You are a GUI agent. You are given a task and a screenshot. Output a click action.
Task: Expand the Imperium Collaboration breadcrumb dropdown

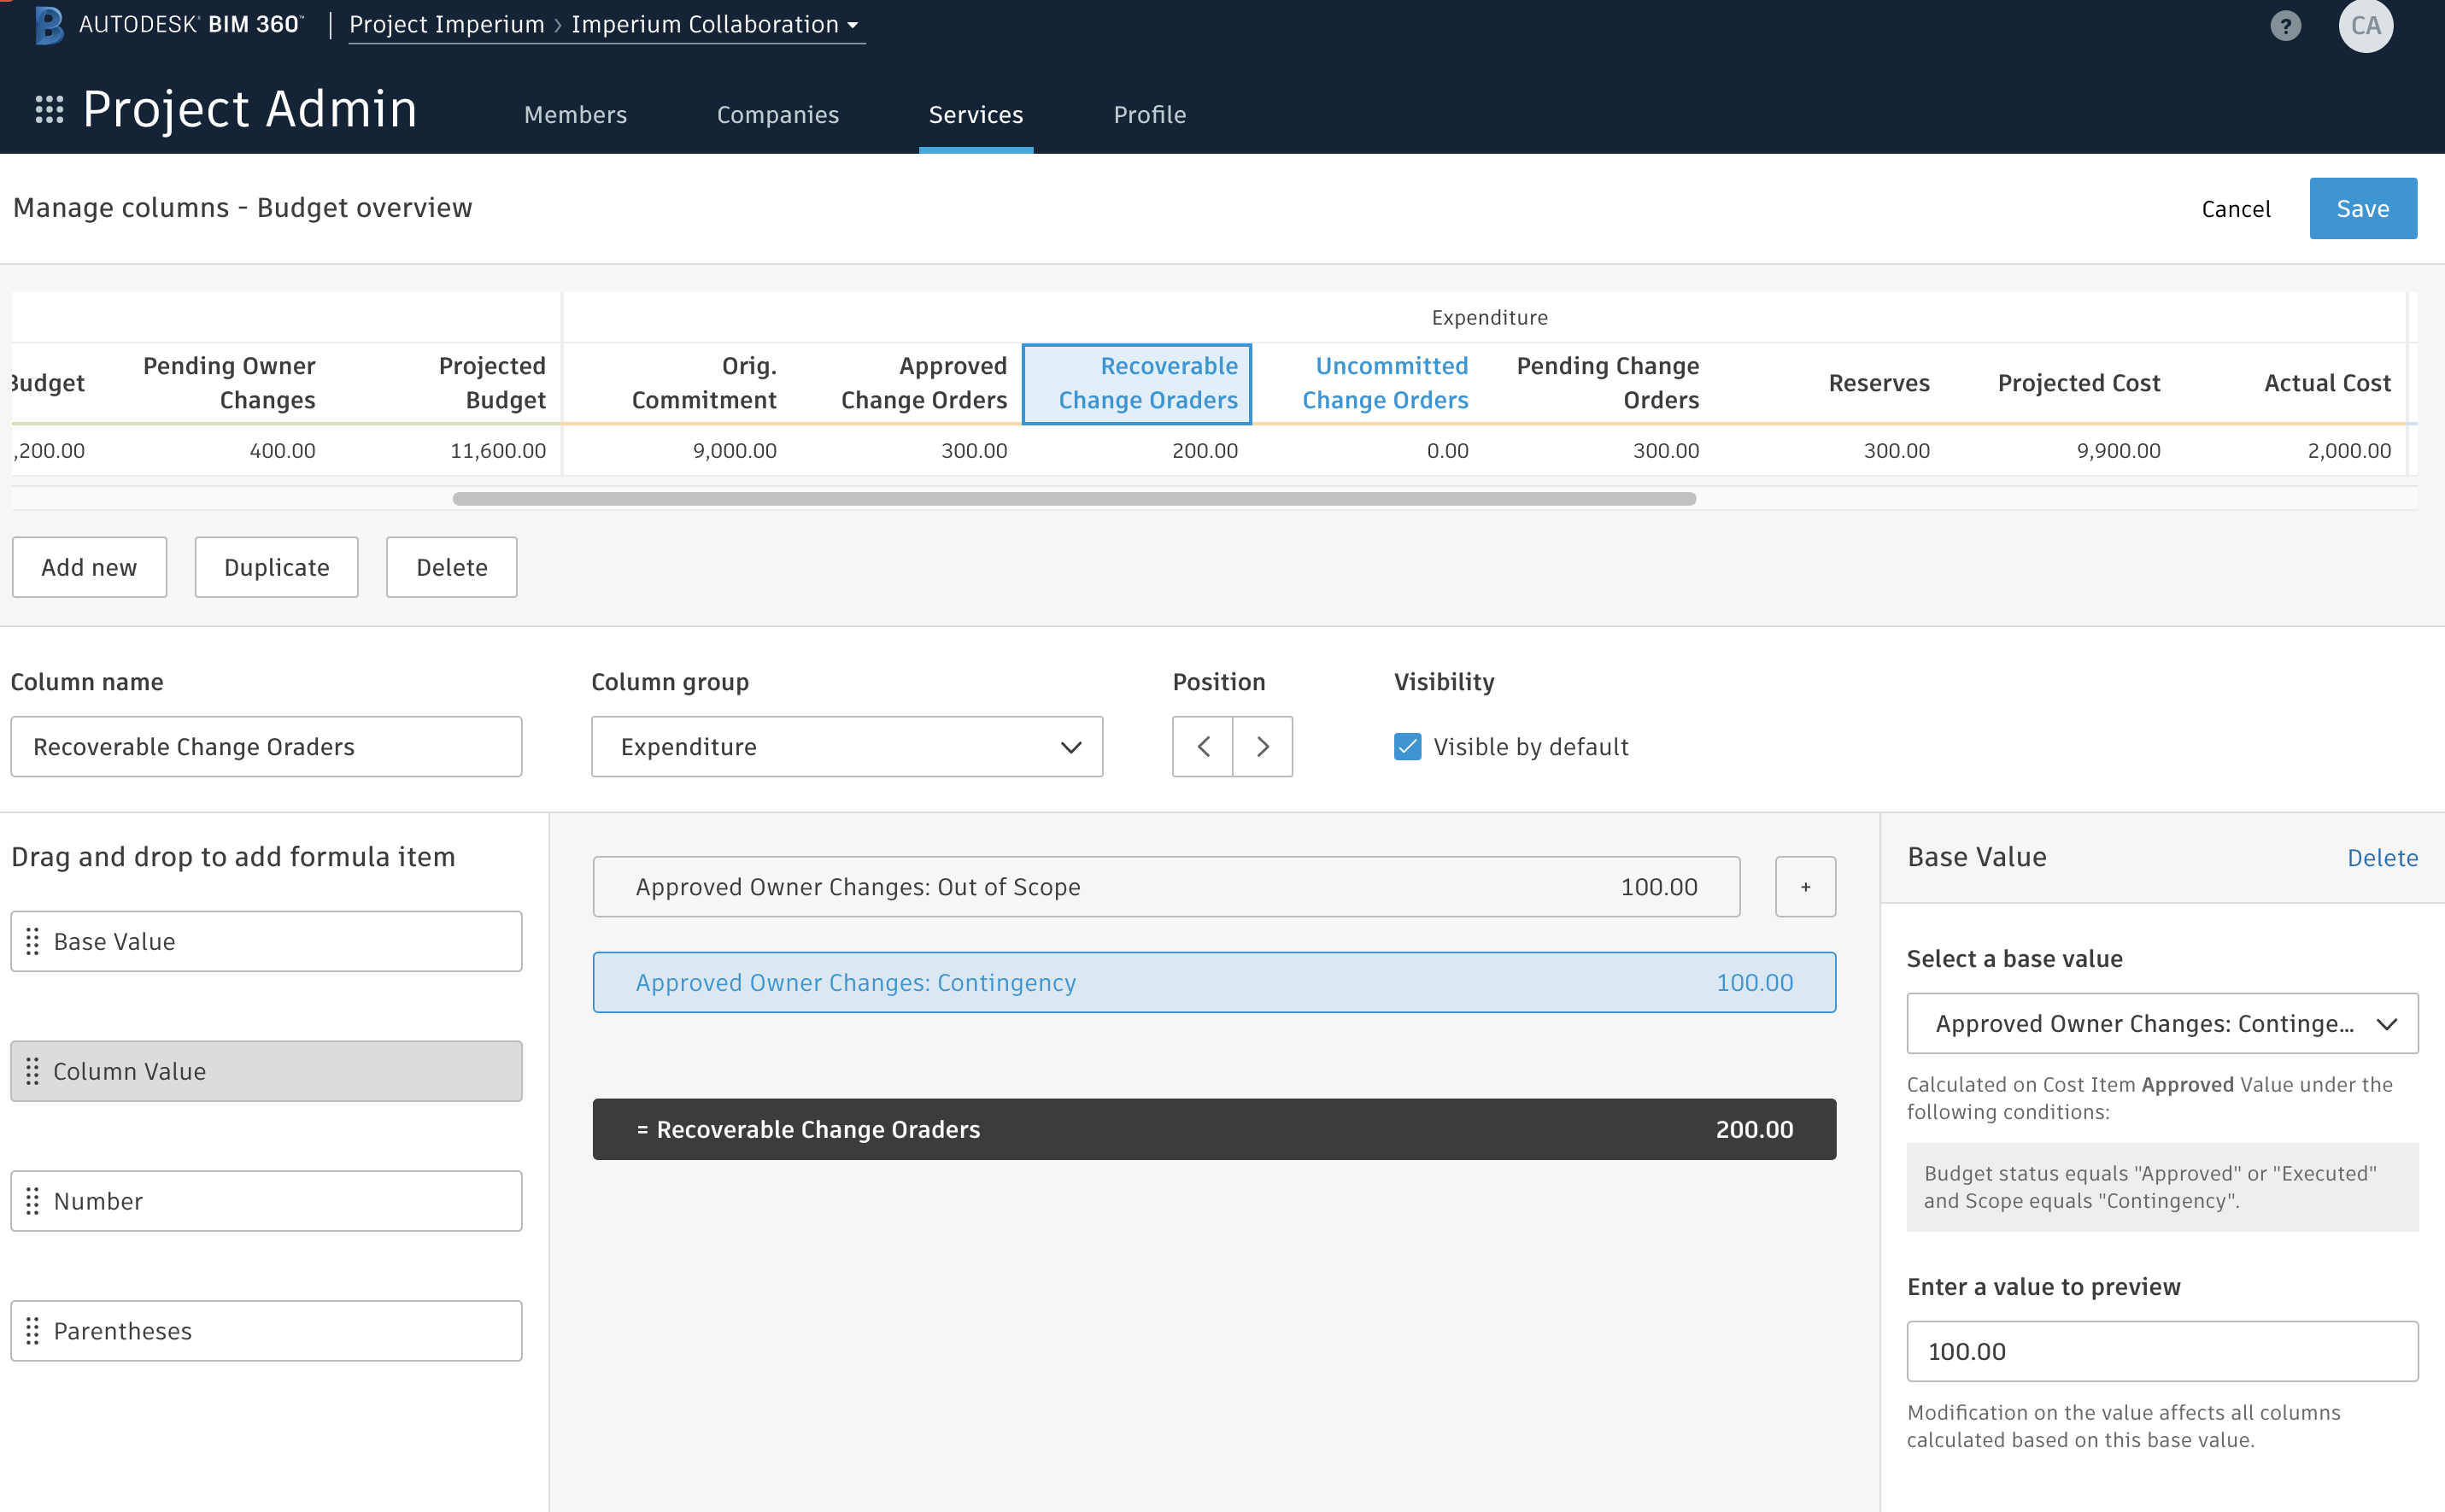854,25
